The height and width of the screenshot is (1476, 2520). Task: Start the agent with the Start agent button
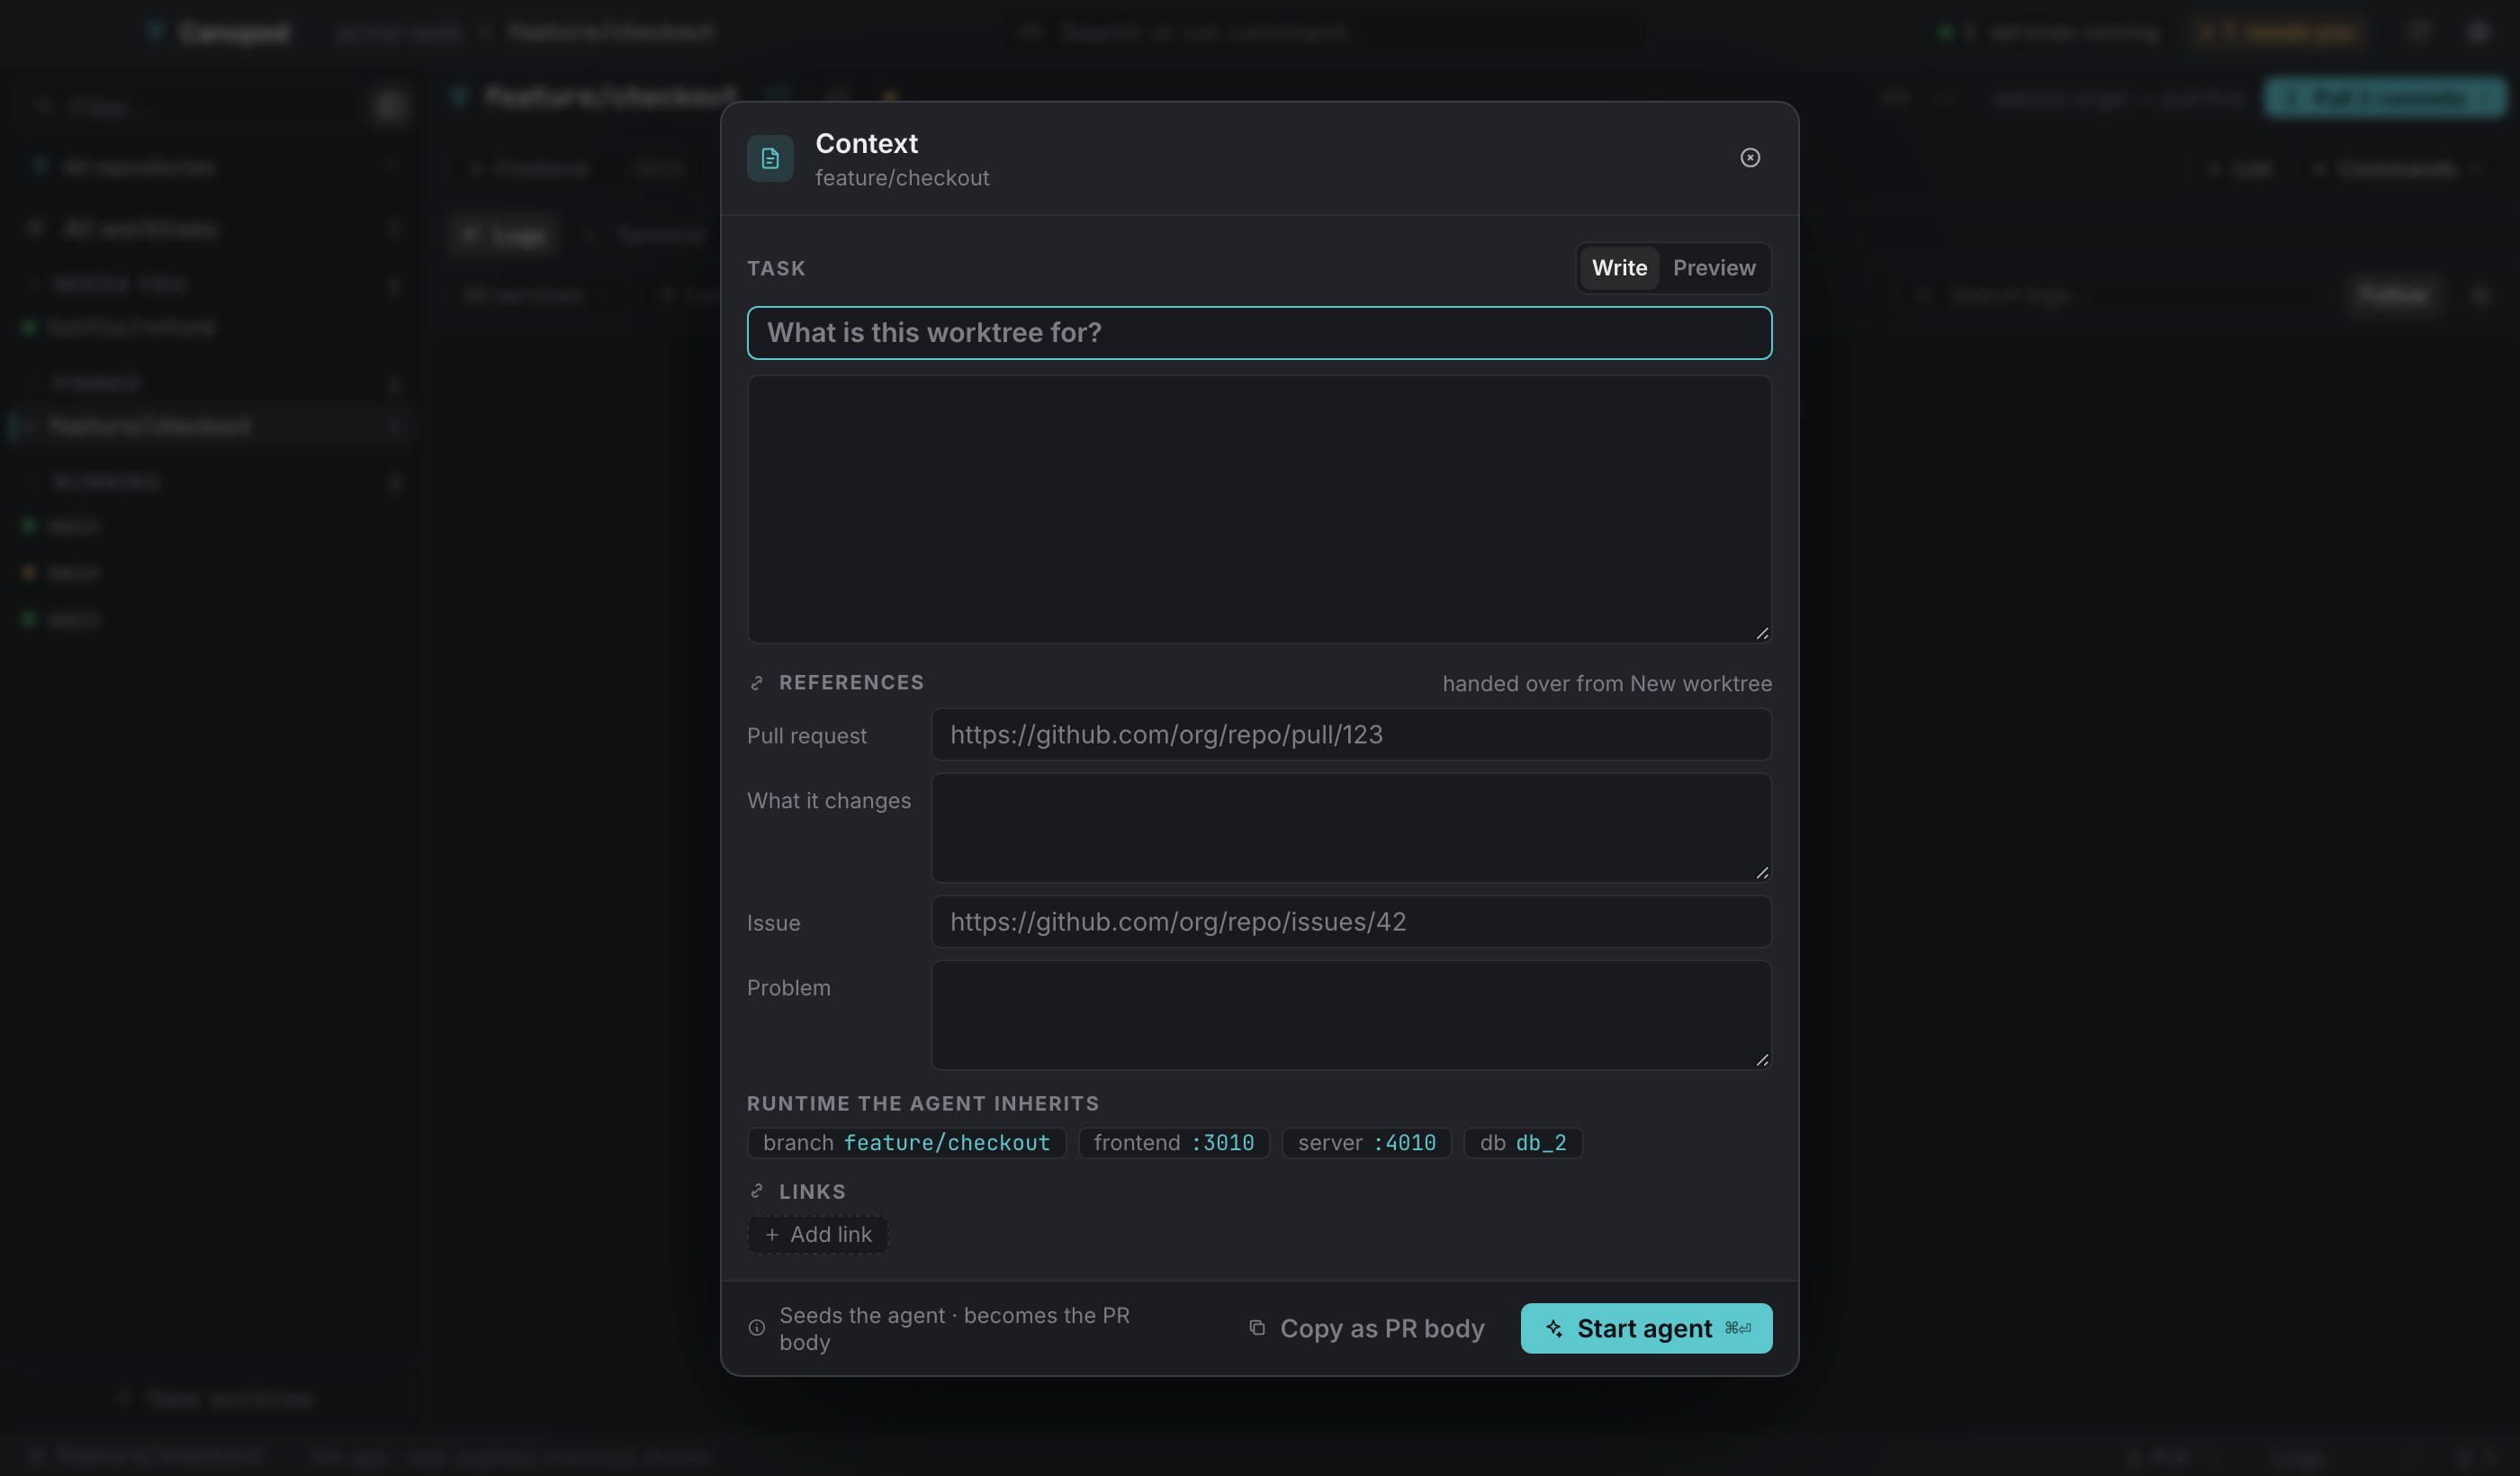click(x=1646, y=1329)
